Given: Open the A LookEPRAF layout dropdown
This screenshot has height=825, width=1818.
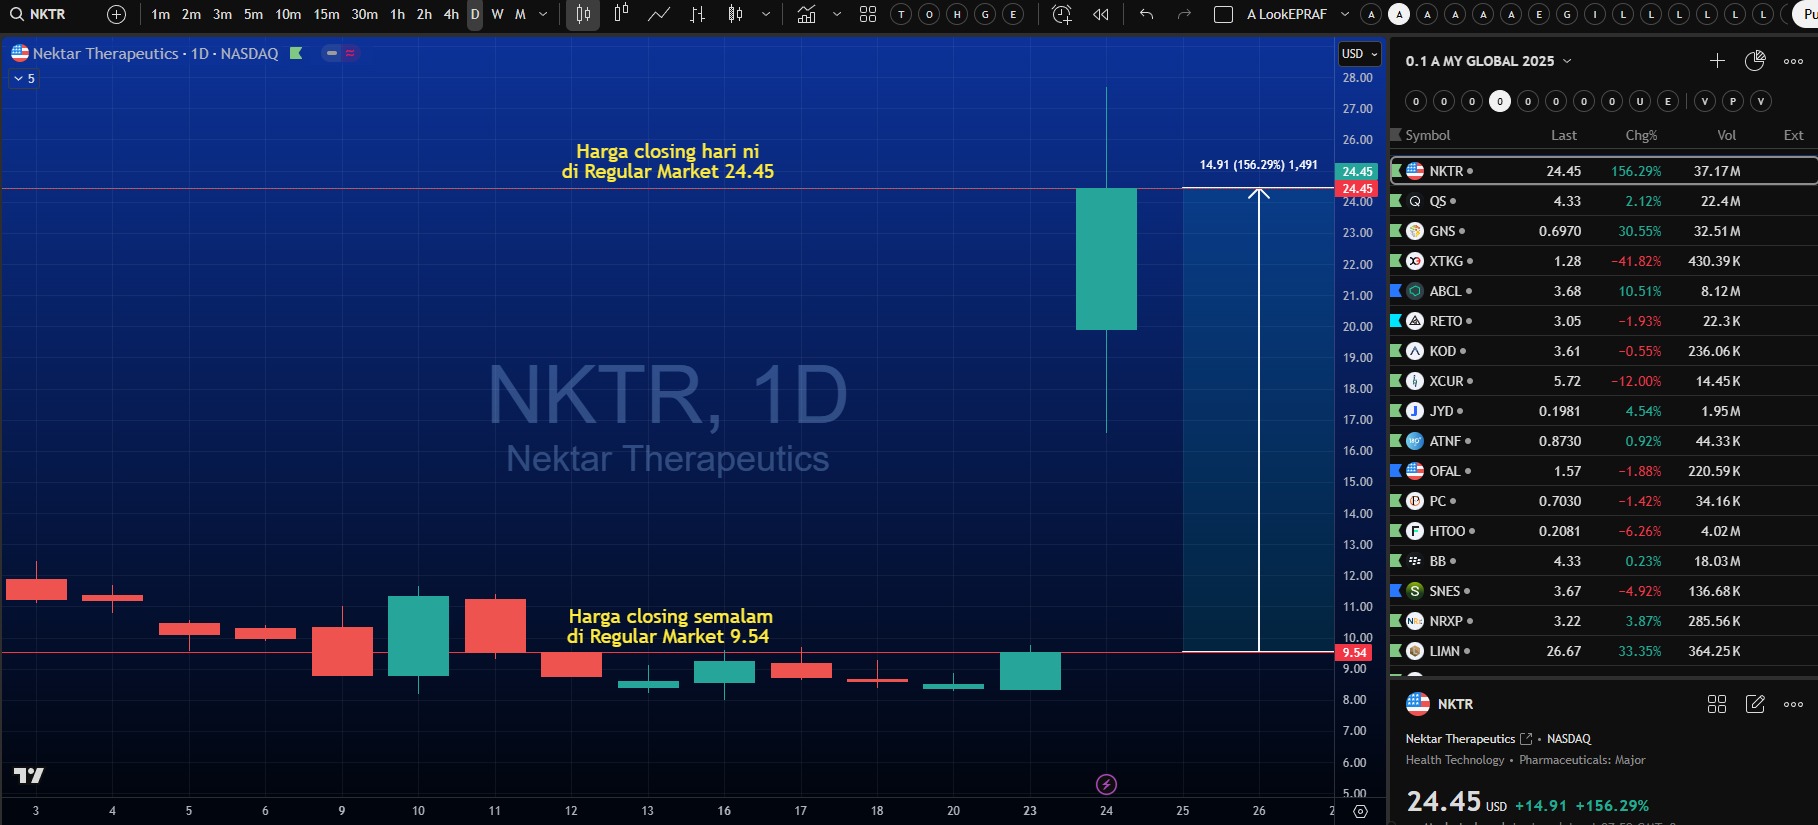Looking at the screenshot, I should click(x=1345, y=14).
